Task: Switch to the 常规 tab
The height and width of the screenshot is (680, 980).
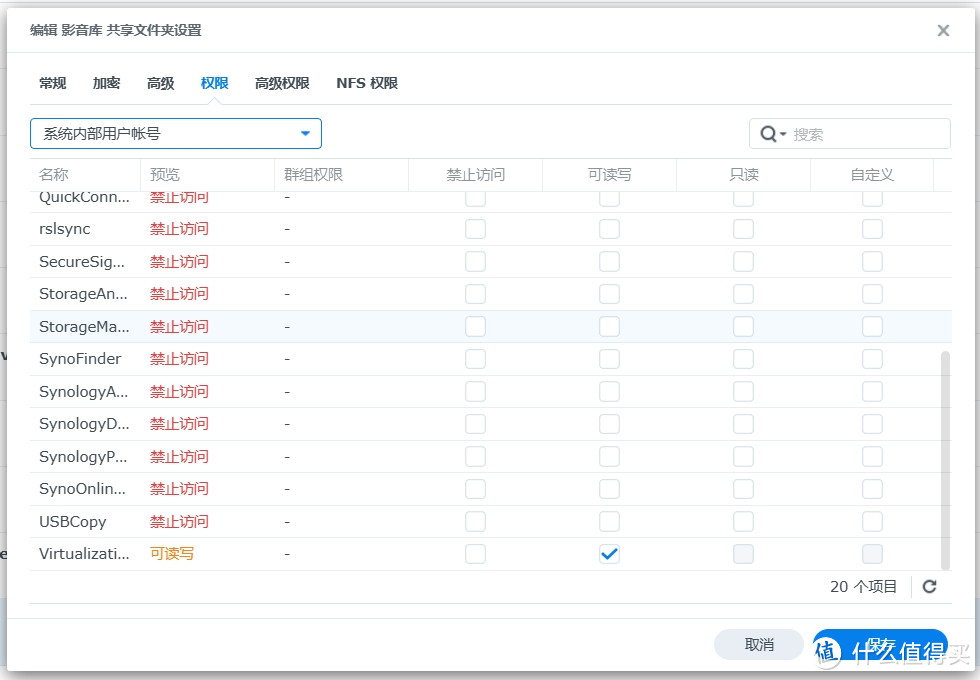Action: (52, 83)
